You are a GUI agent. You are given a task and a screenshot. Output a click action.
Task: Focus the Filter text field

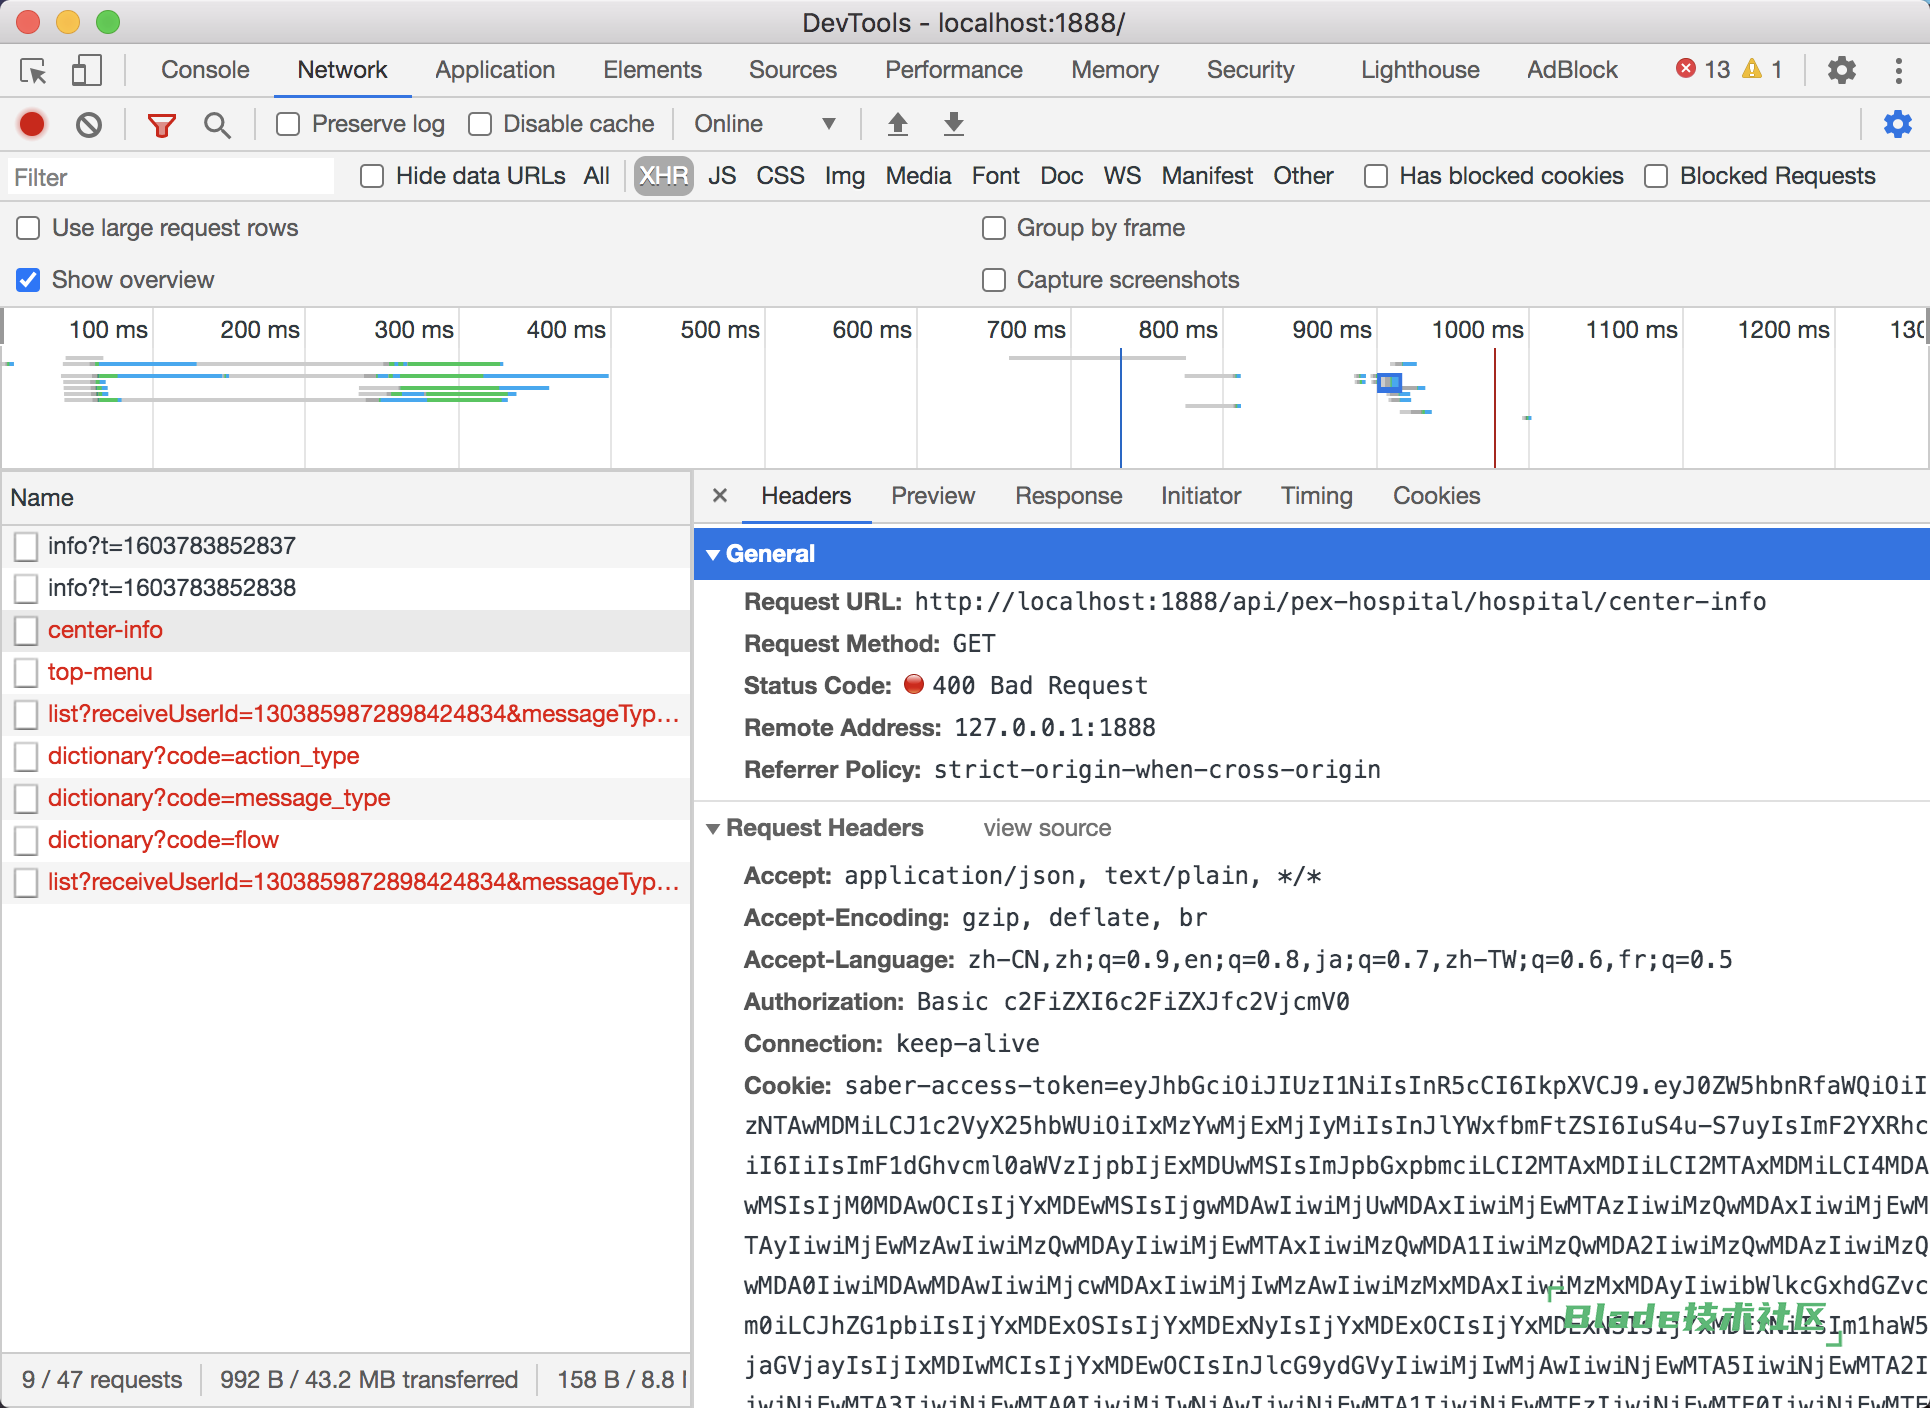(x=171, y=177)
